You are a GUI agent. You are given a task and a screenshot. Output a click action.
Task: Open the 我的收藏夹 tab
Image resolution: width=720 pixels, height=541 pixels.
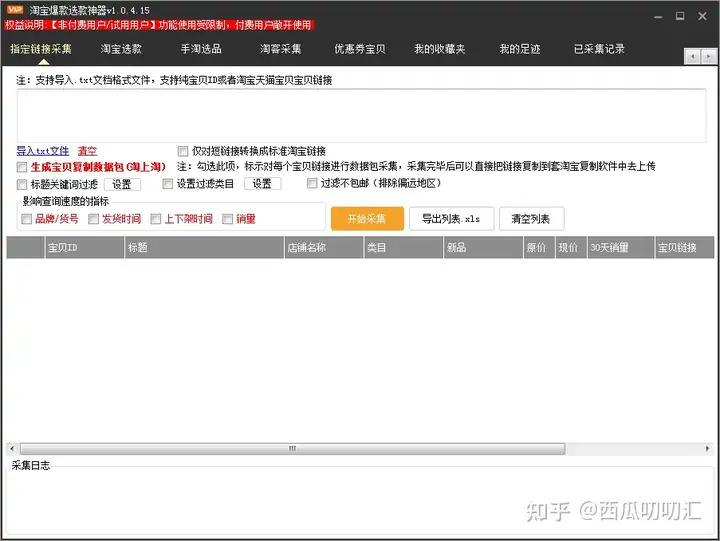(440, 49)
